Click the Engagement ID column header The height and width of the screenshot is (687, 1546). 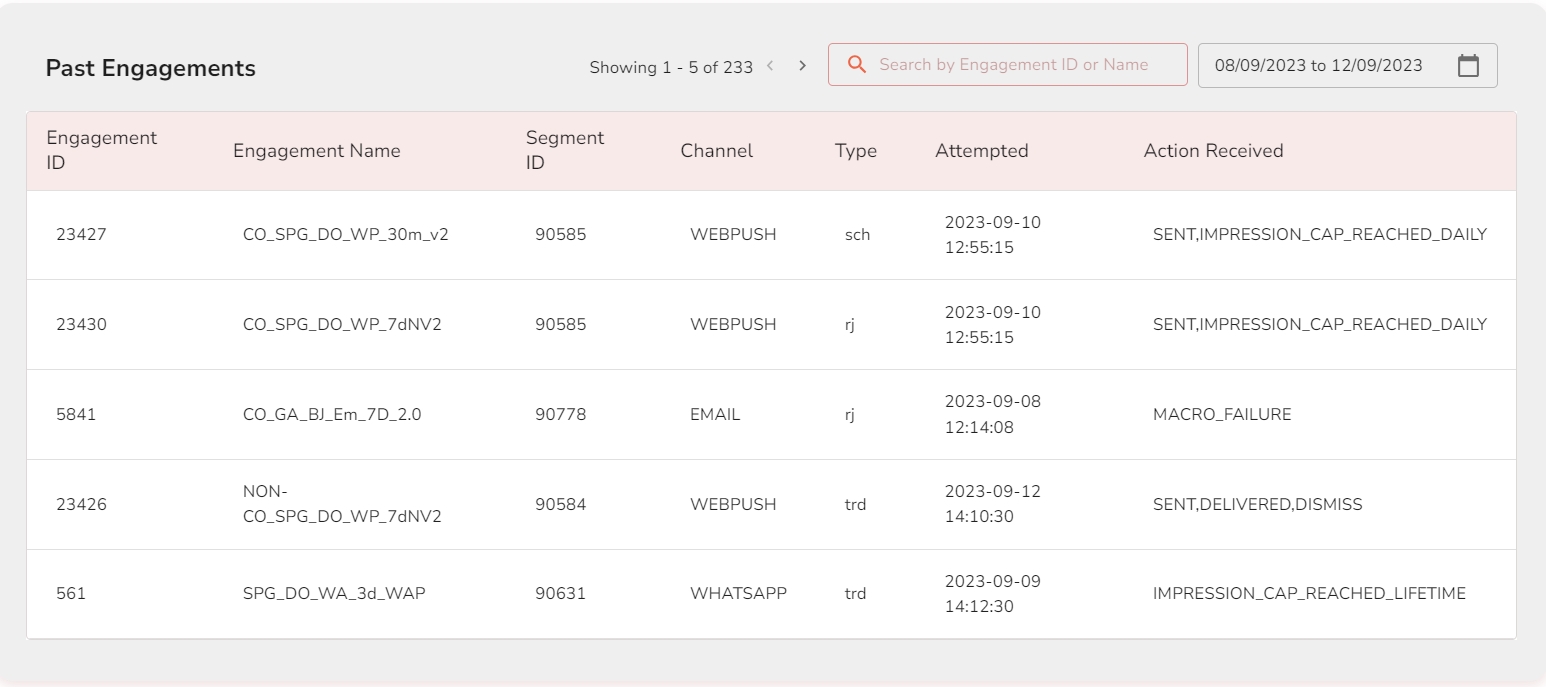click(101, 151)
